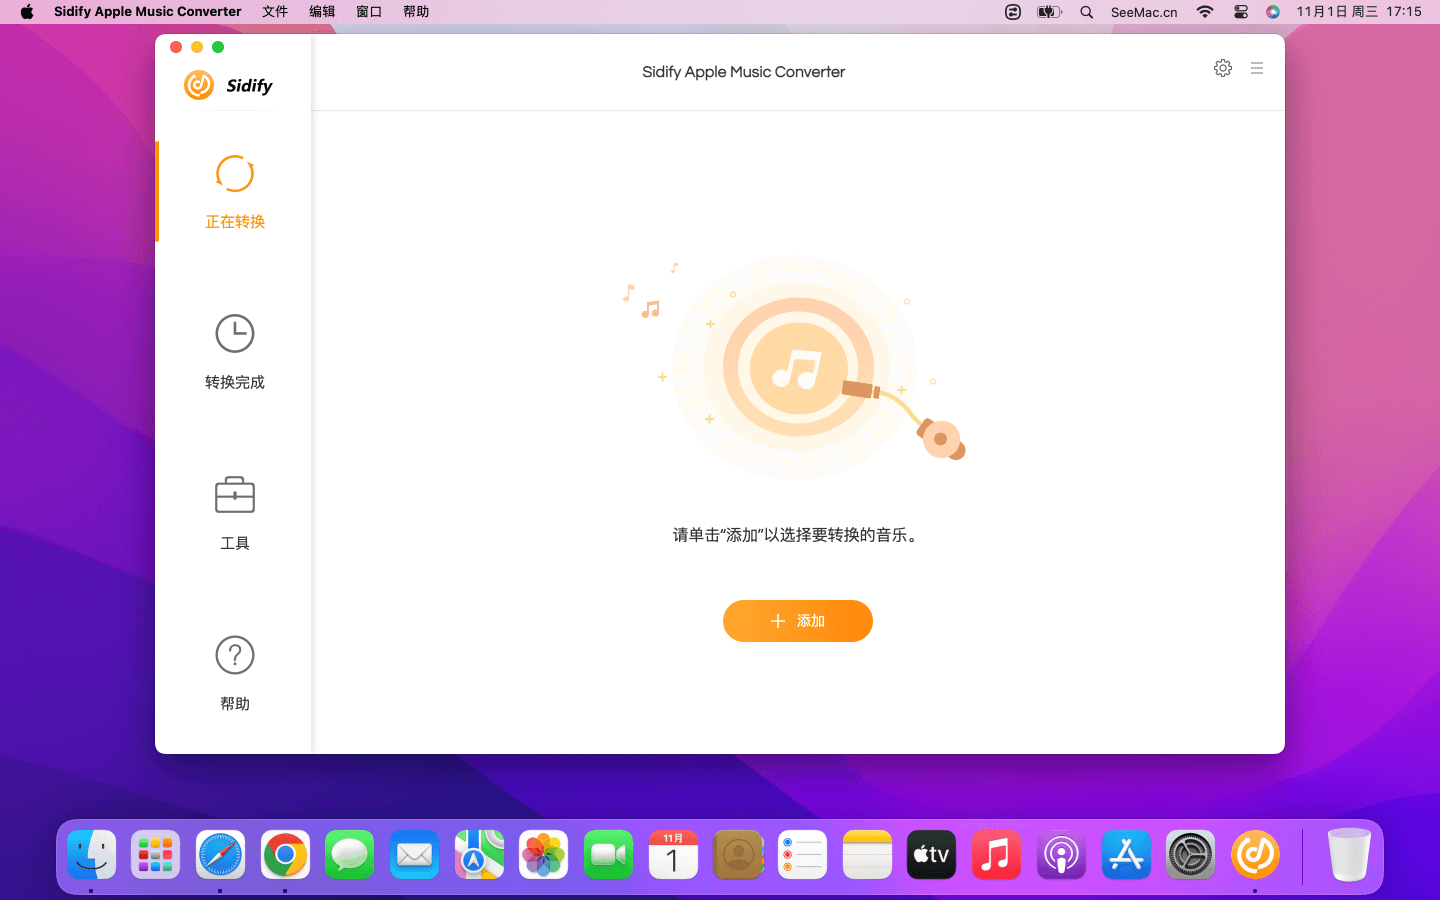This screenshot has width=1440, height=900.
Task: Open the Music app in Dock
Action: click(996, 855)
